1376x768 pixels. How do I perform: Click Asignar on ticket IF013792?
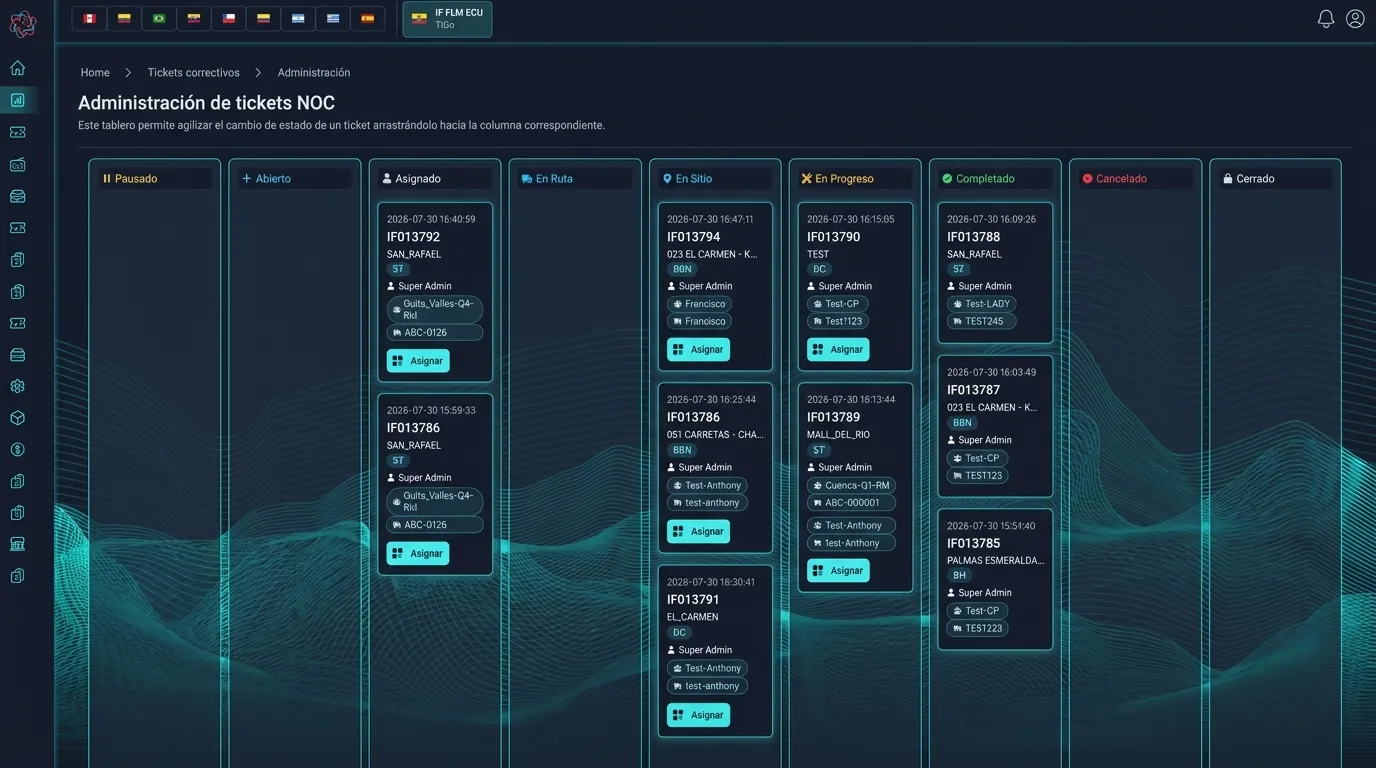pyautogui.click(x=418, y=361)
